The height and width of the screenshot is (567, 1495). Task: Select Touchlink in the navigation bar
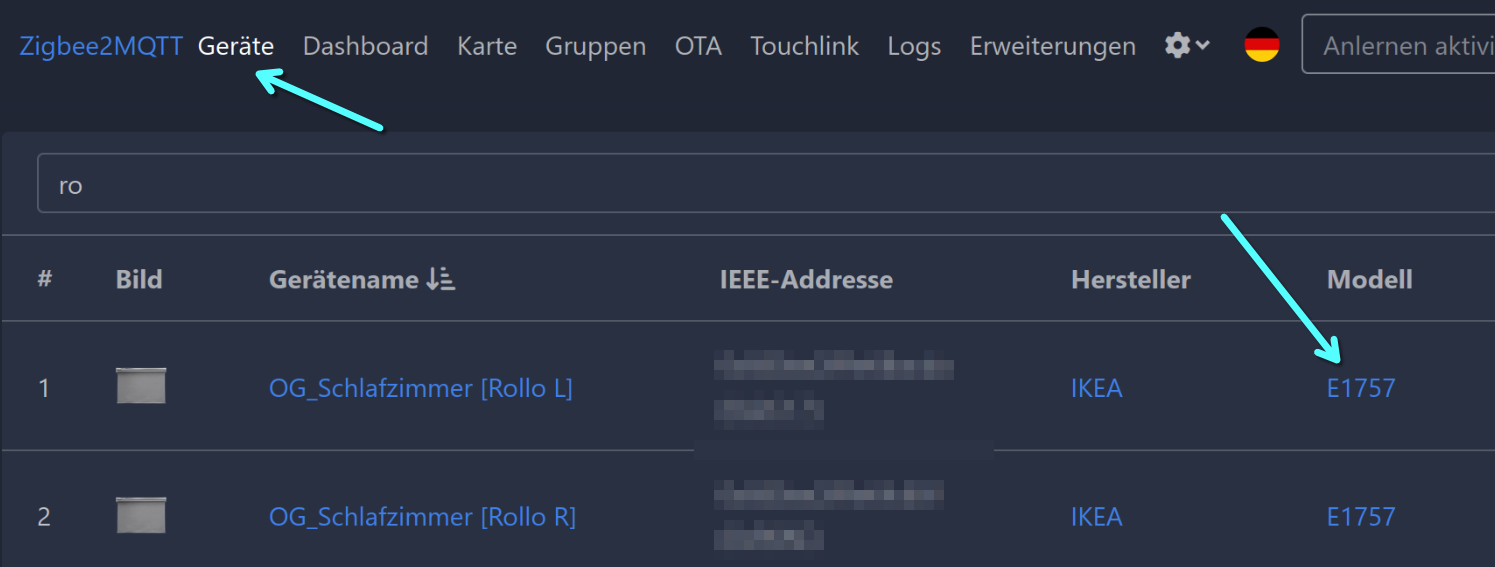pyautogui.click(x=804, y=46)
